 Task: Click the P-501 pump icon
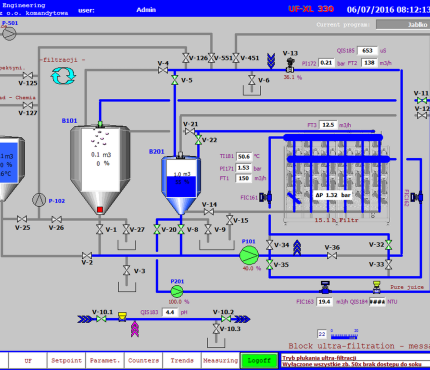(x=9, y=33)
